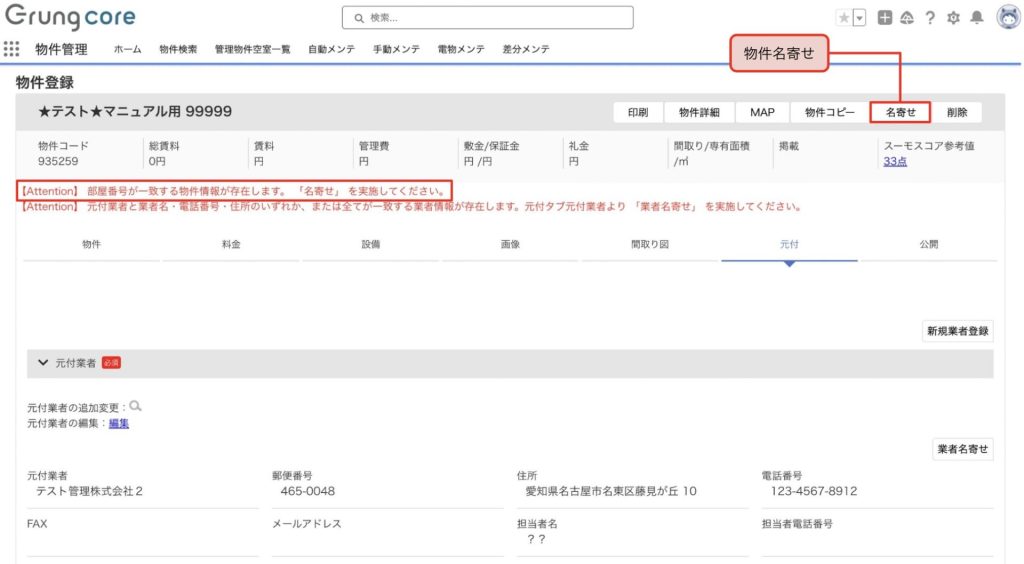The height and width of the screenshot is (564, 1024).
Task: Click the favorites star icon
Action: (x=844, y=18)
